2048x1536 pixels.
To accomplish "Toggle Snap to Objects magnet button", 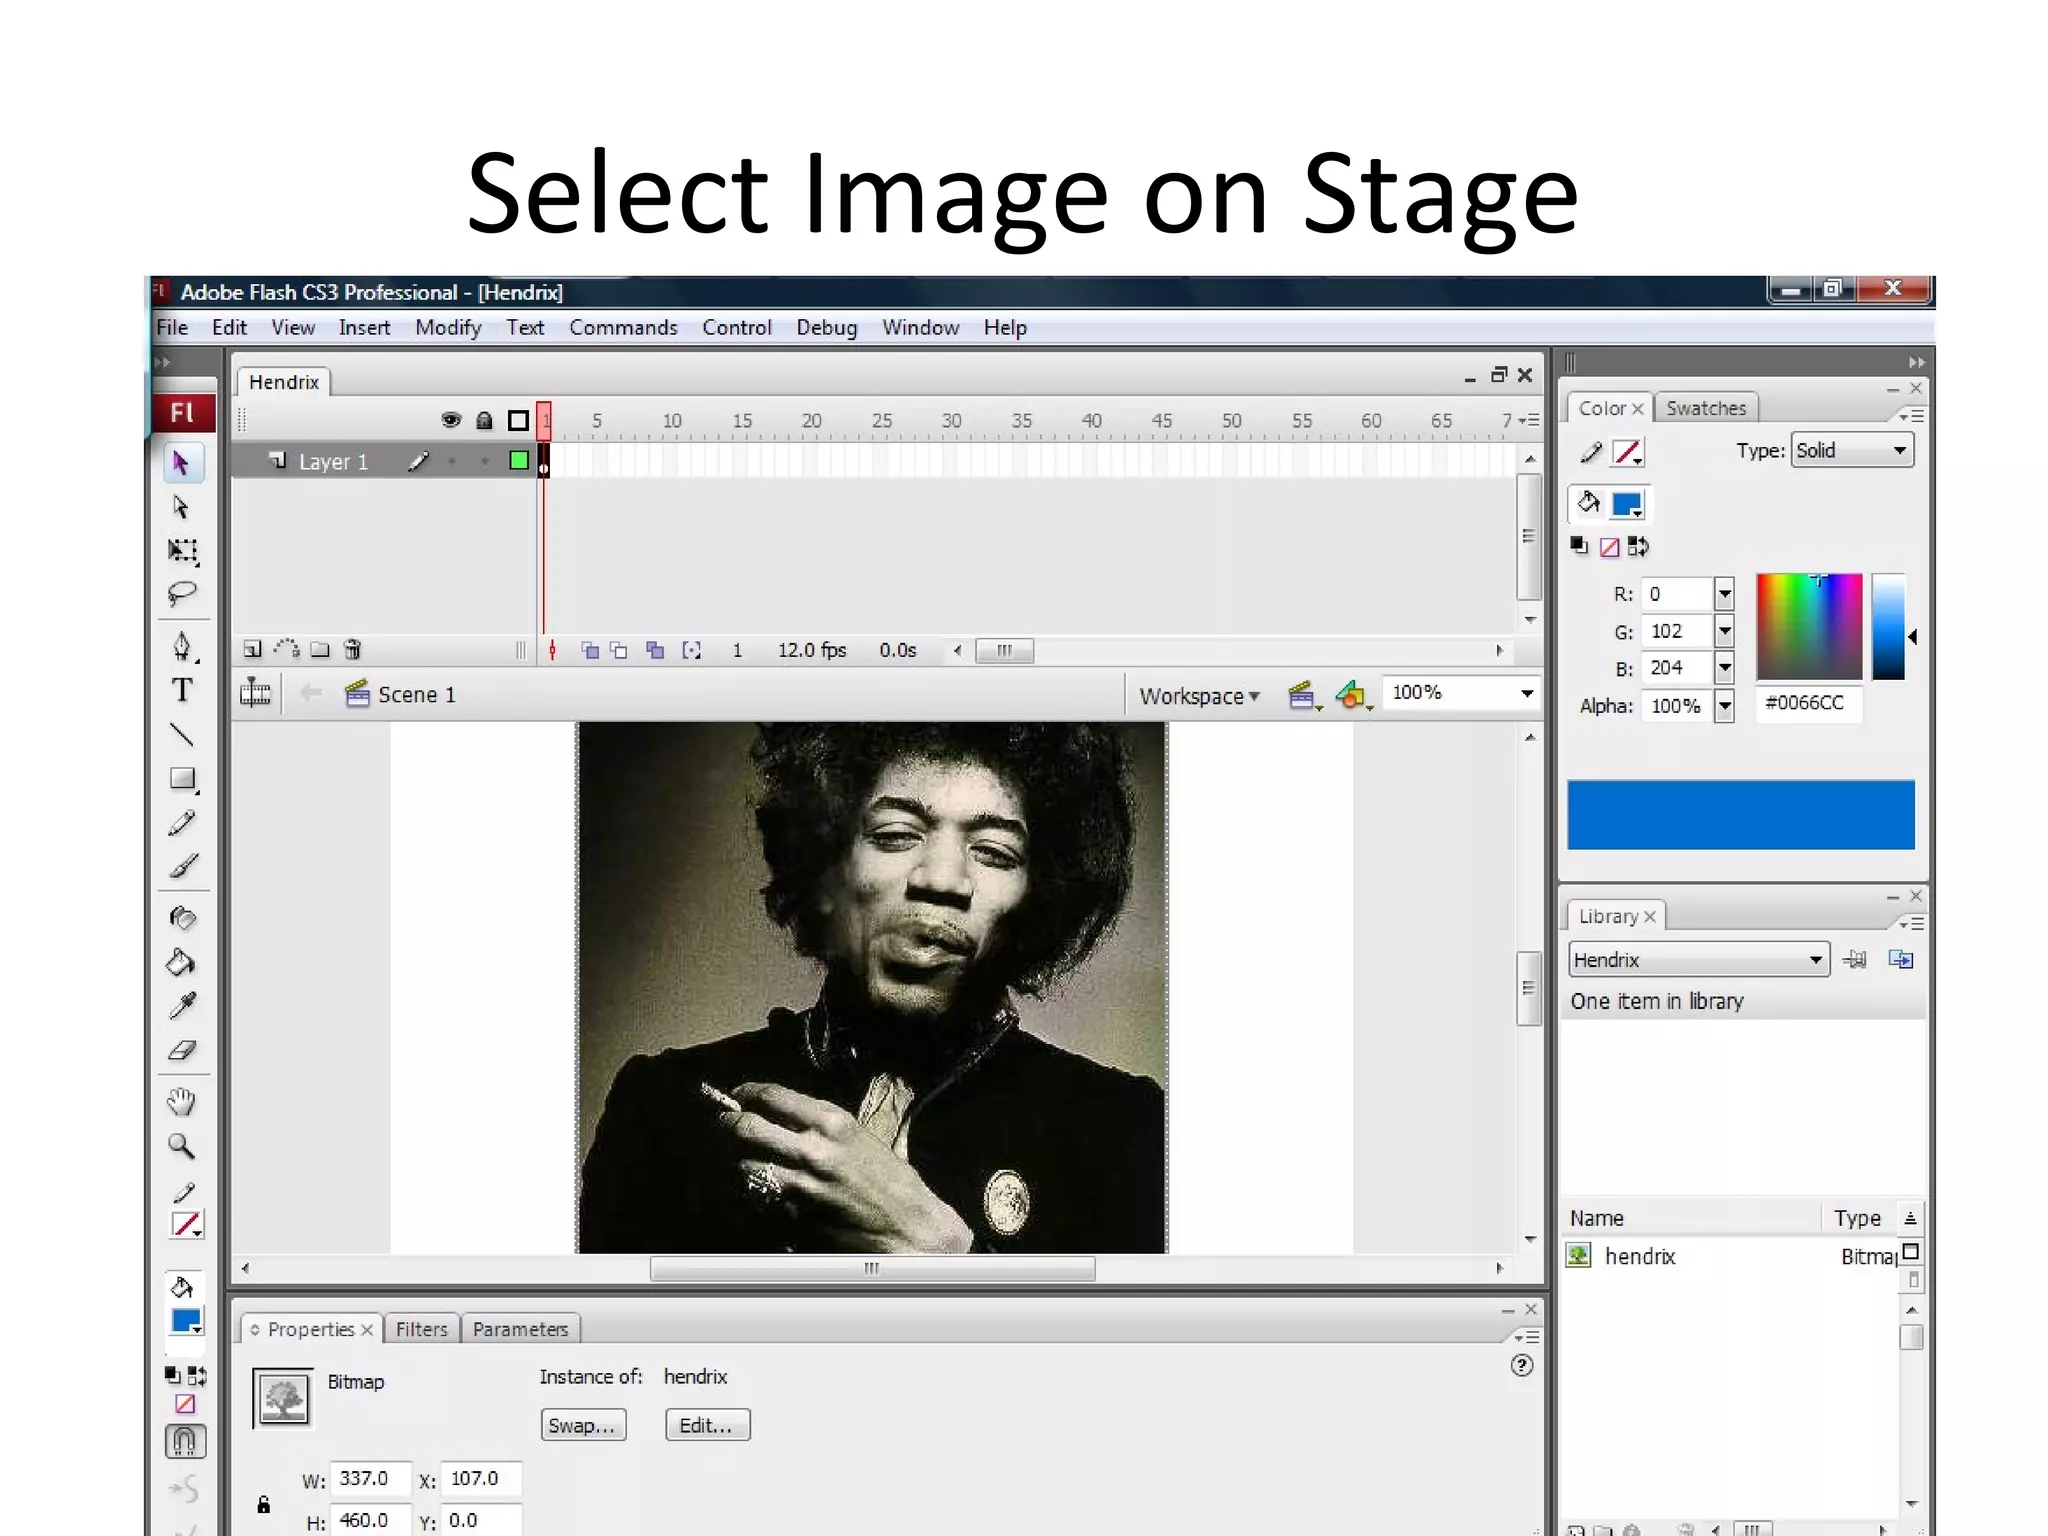I will pos(185,1442).
